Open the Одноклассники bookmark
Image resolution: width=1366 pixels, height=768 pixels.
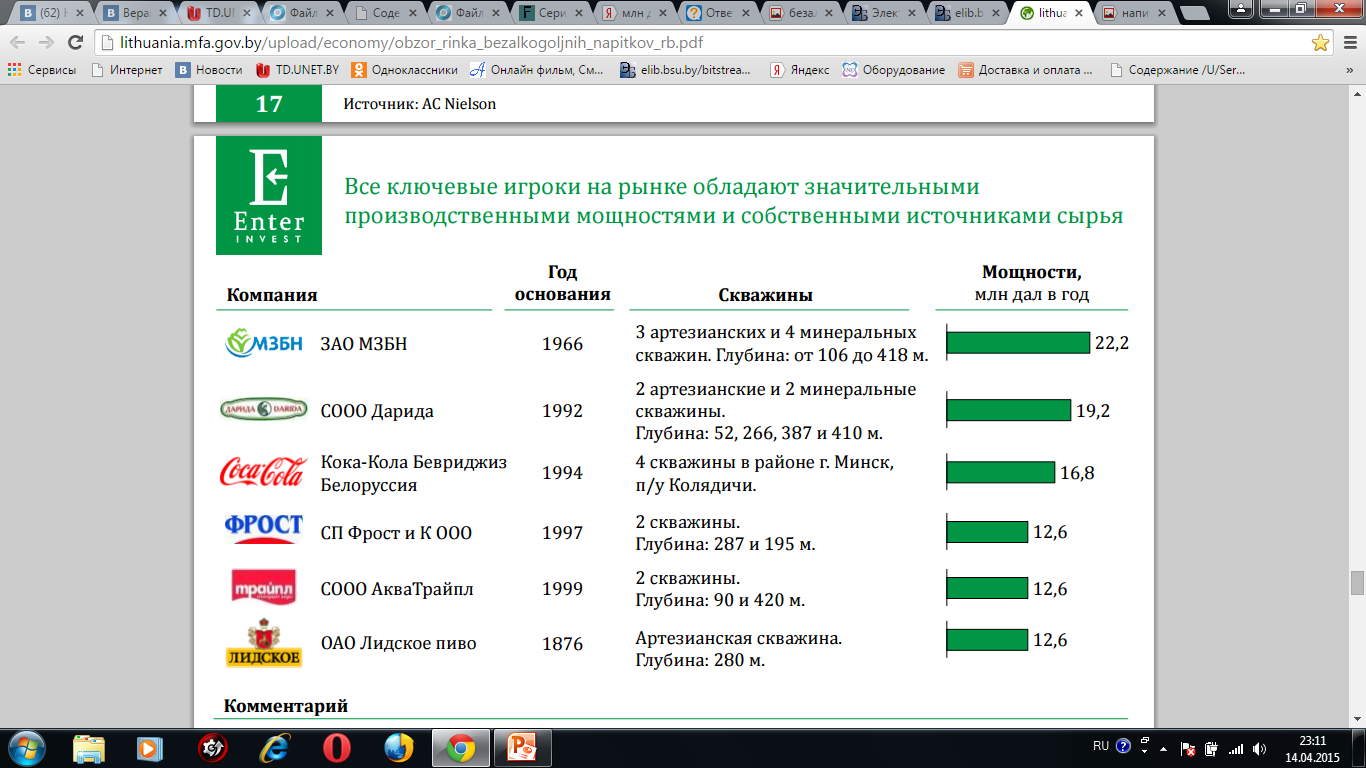(x=405, y=70)
